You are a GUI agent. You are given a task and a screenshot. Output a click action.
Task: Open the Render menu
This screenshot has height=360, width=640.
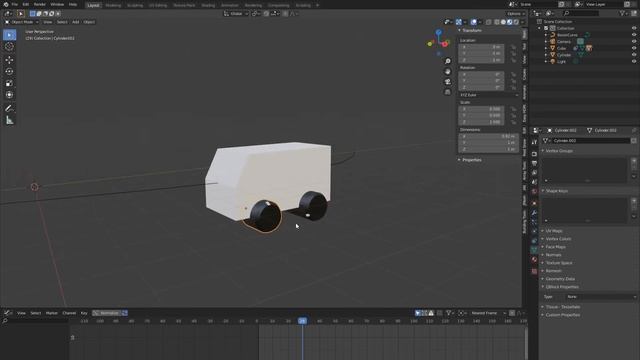click(40, 4)
